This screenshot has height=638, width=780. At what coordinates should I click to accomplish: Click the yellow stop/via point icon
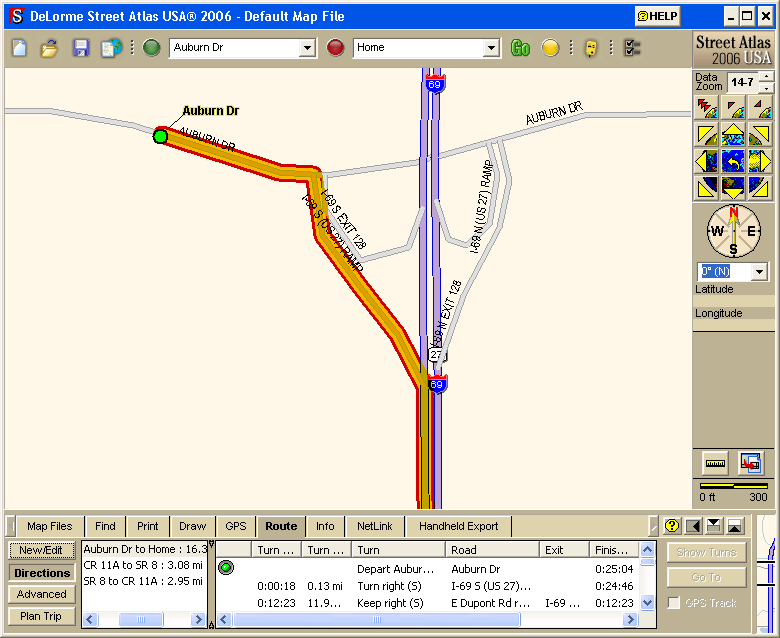(550, 48)
